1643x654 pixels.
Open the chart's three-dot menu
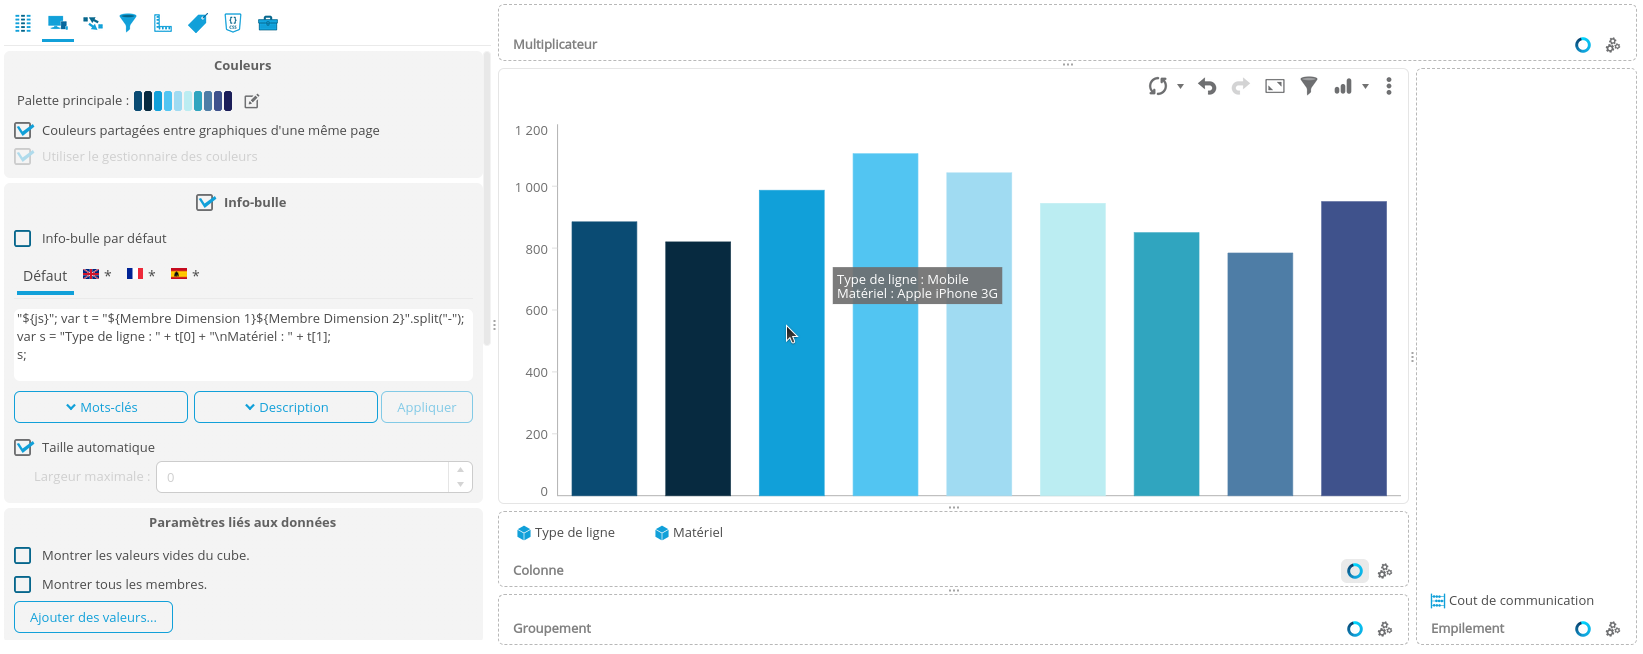[x=1388, y=87]
